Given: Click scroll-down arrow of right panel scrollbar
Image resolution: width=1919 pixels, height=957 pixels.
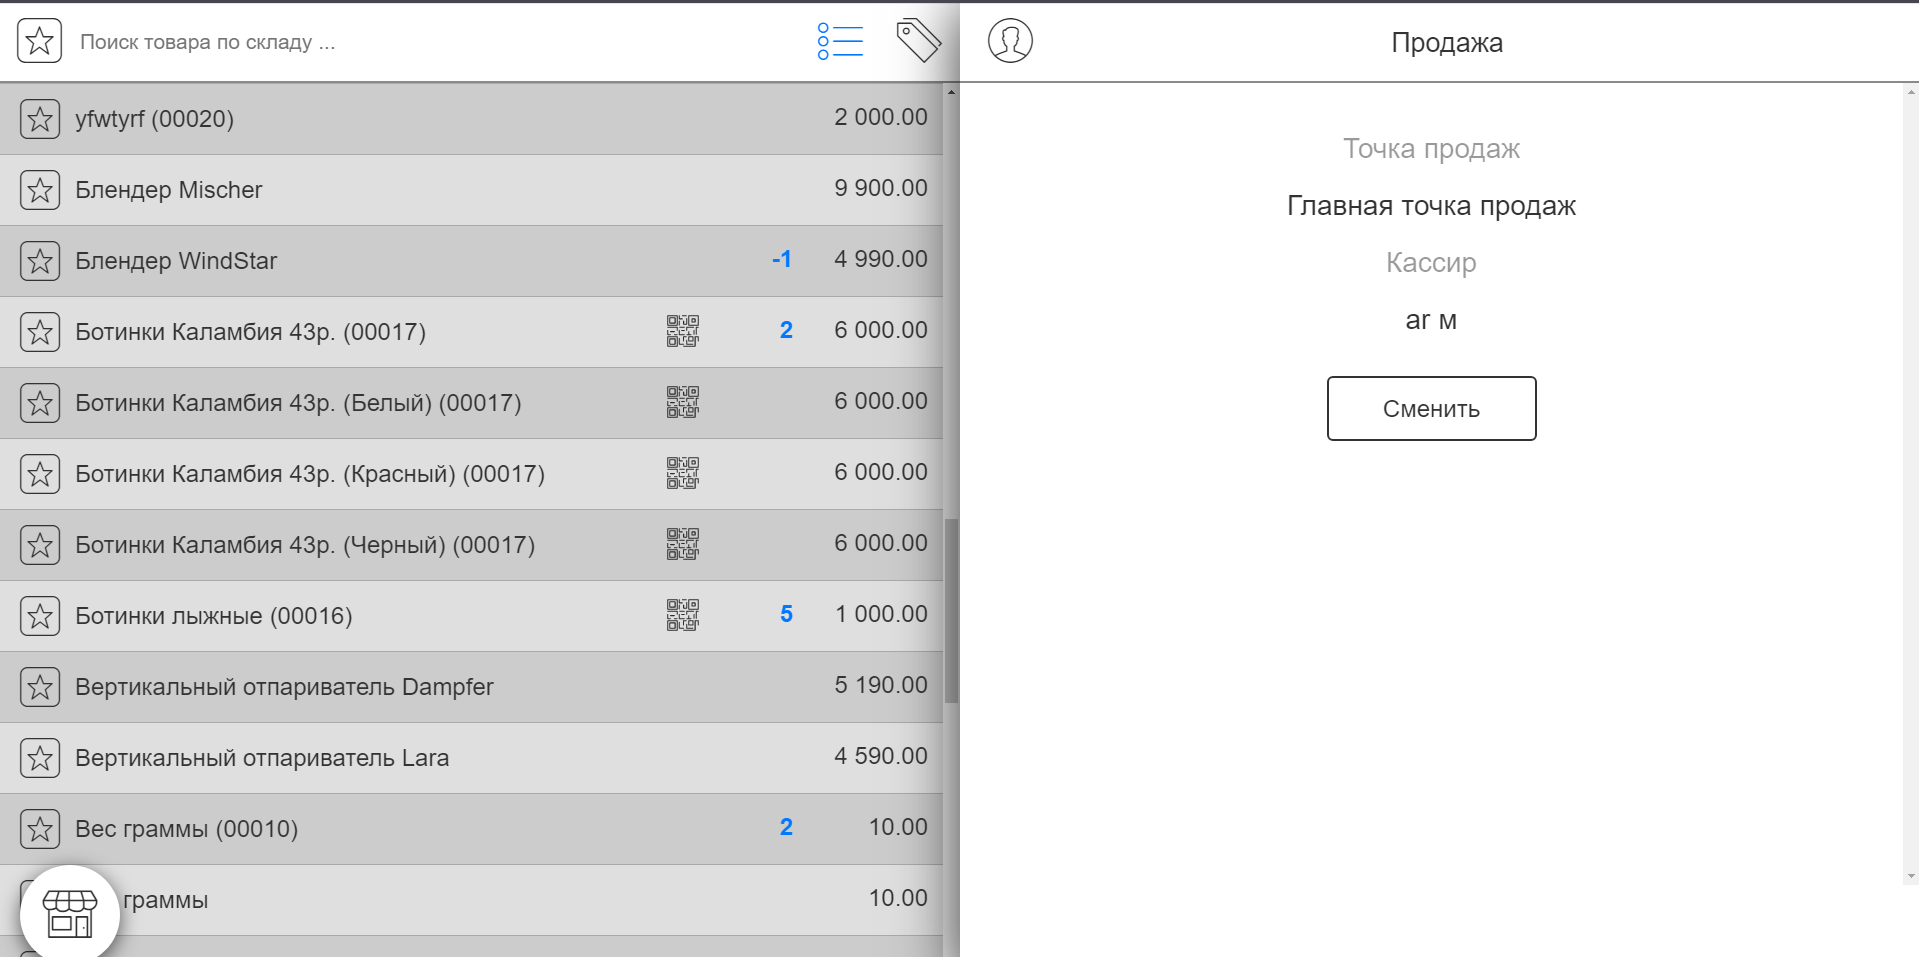Looking at the screenshot, I should [1911, 876].
